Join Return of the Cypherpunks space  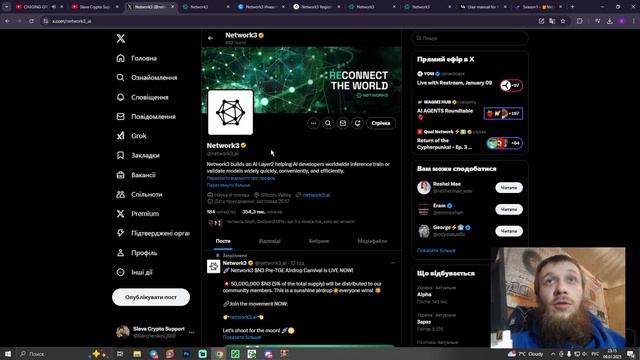[469, 141]
